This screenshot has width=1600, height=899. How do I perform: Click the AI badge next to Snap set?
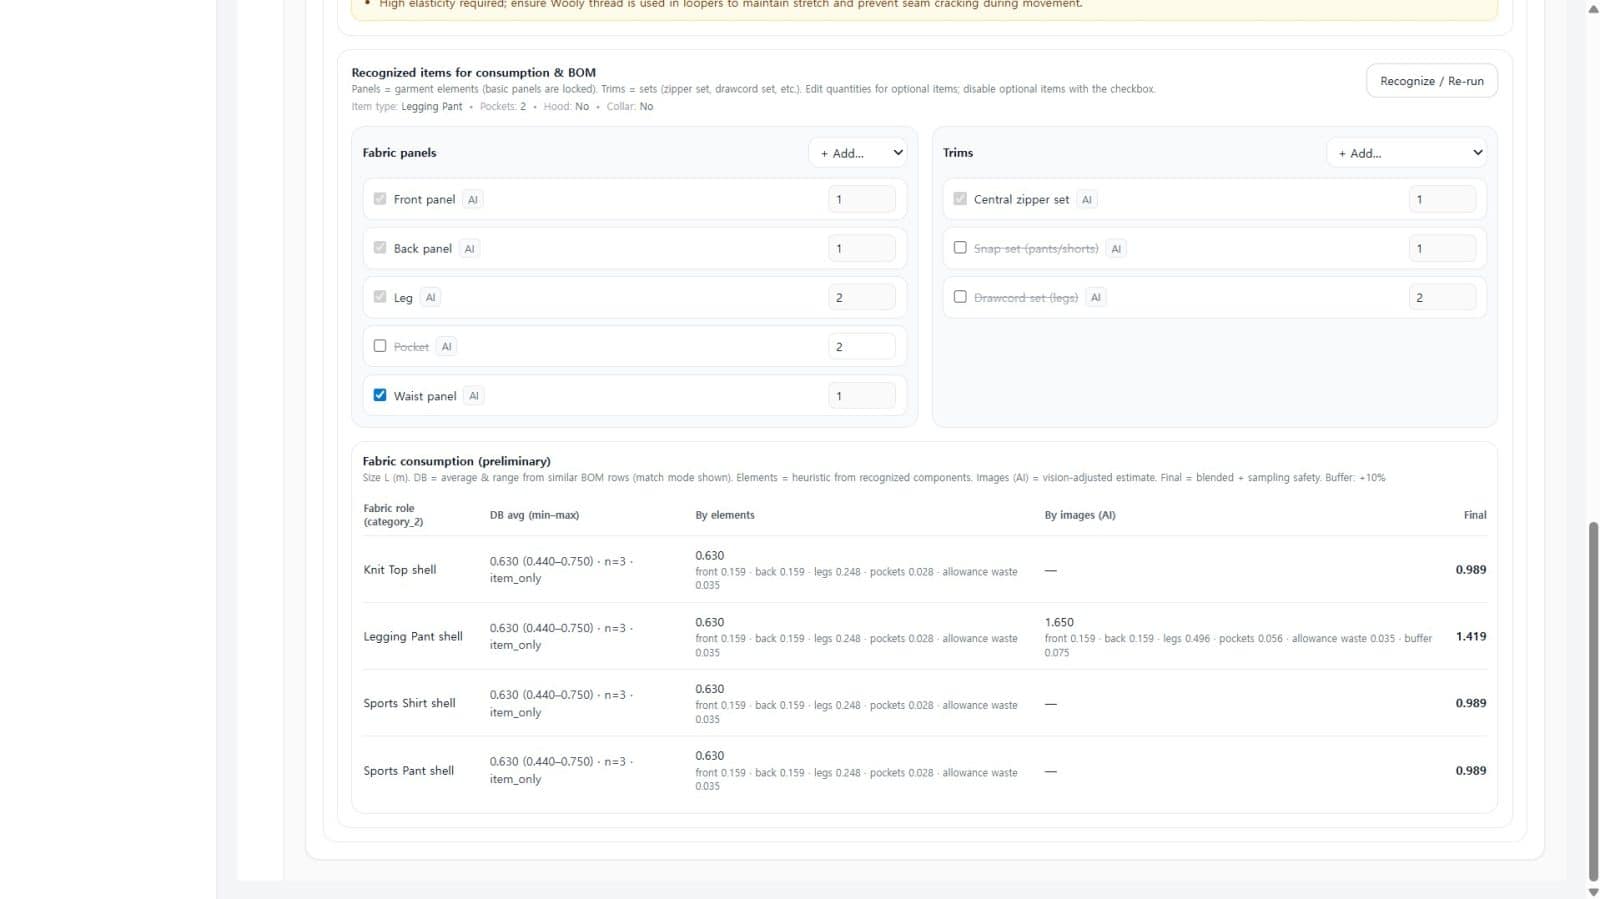point(1116,249)
